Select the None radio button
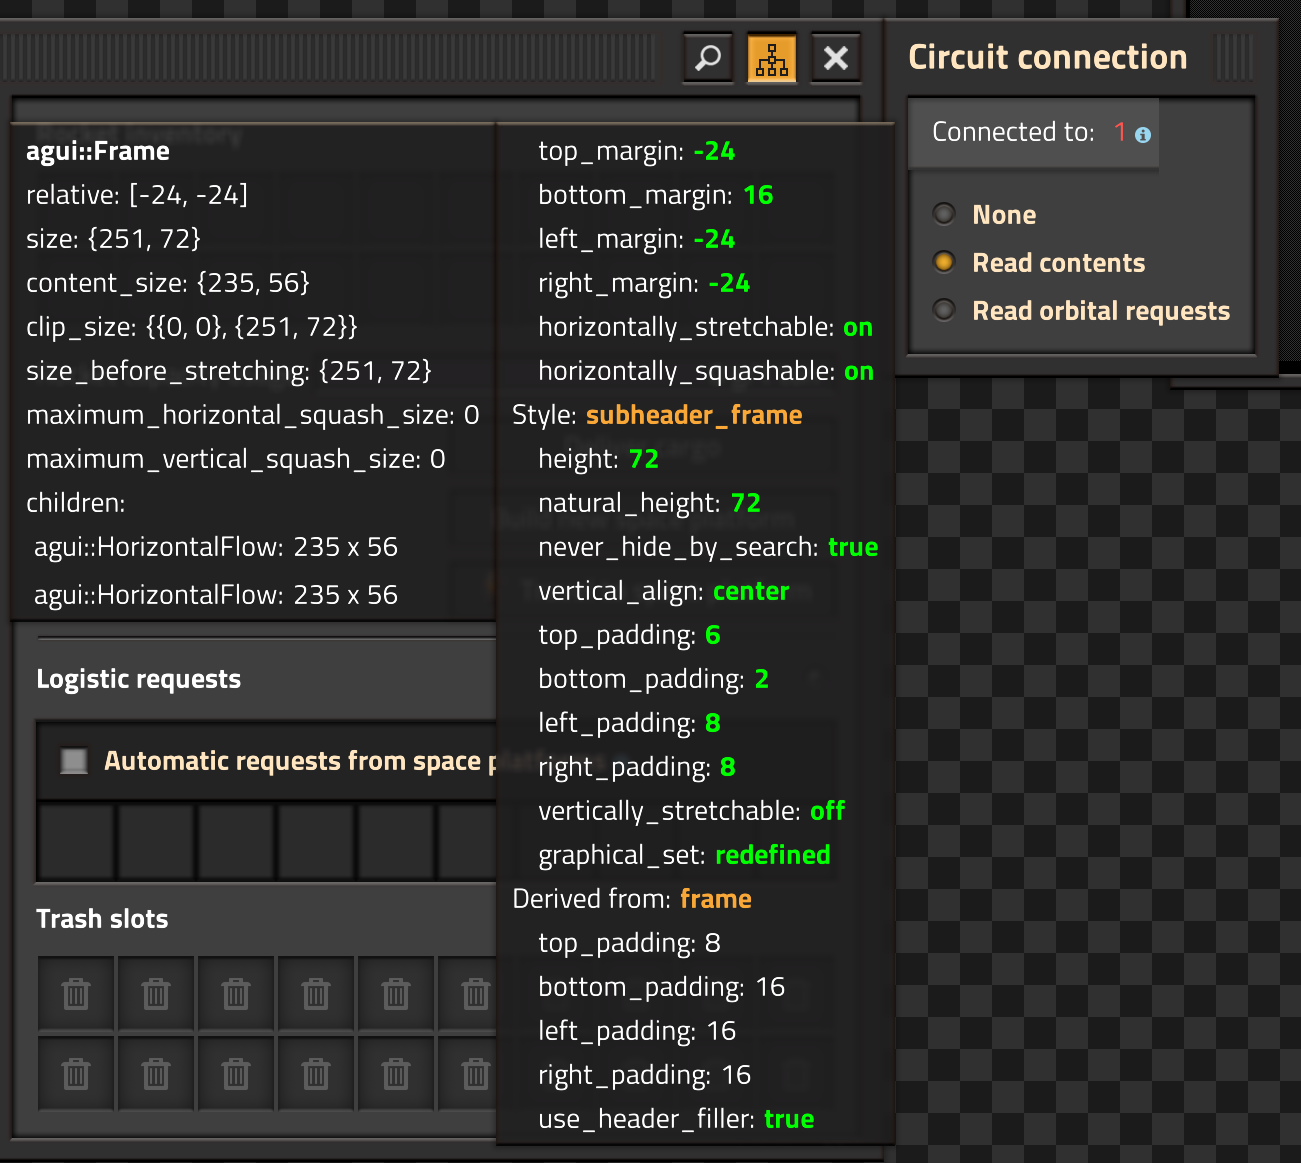 click(x=944, y=214)
